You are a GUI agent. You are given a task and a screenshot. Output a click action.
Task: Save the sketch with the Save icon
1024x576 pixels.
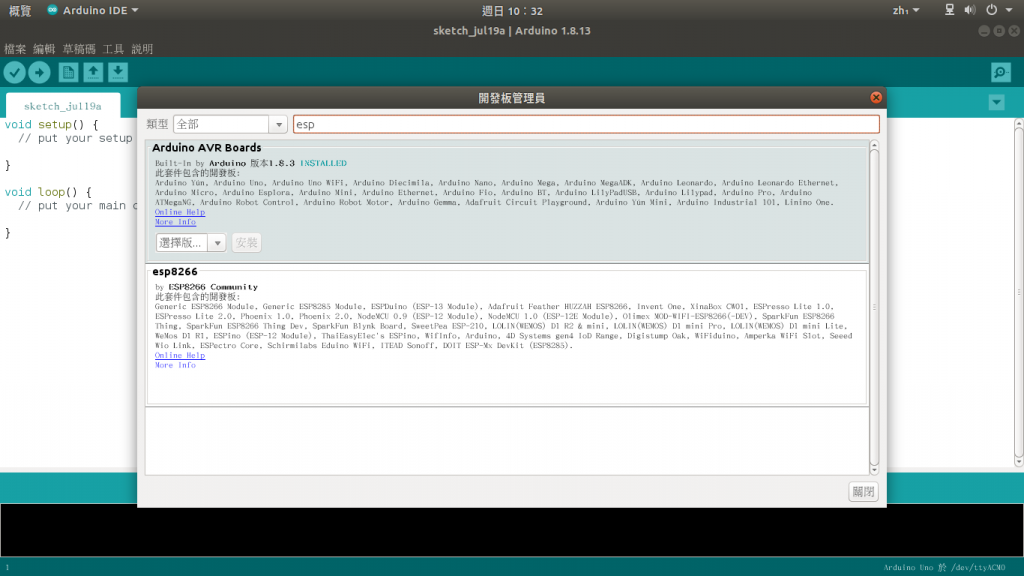pos(118,72)
